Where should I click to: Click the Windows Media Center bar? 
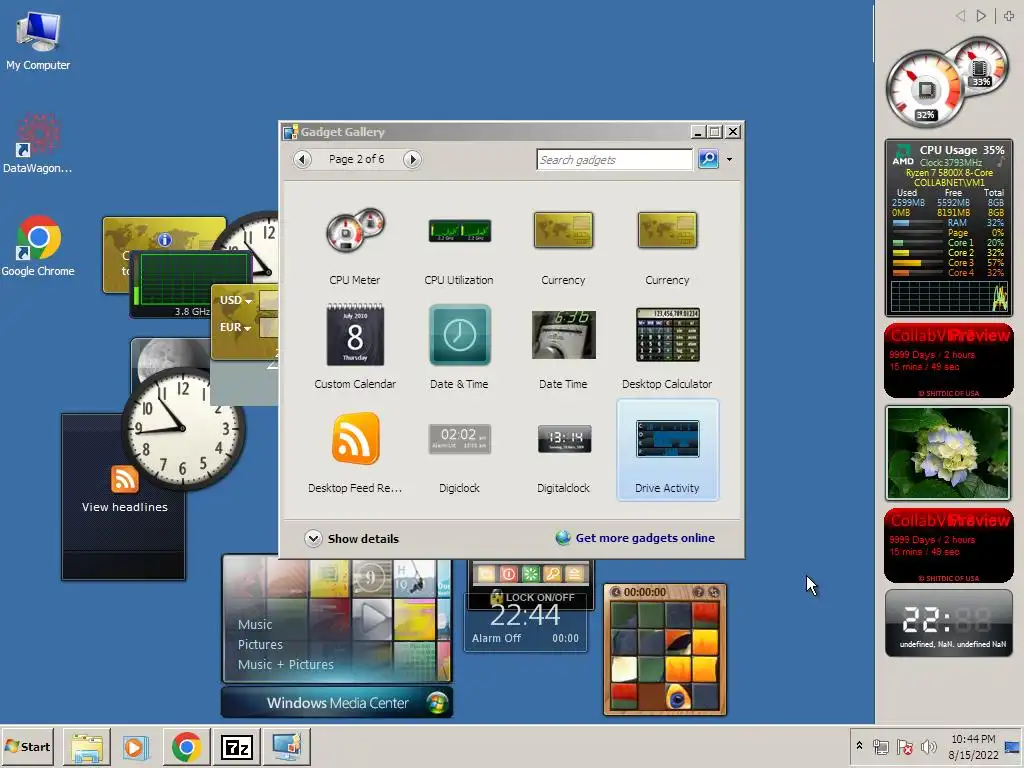point(337,703)
